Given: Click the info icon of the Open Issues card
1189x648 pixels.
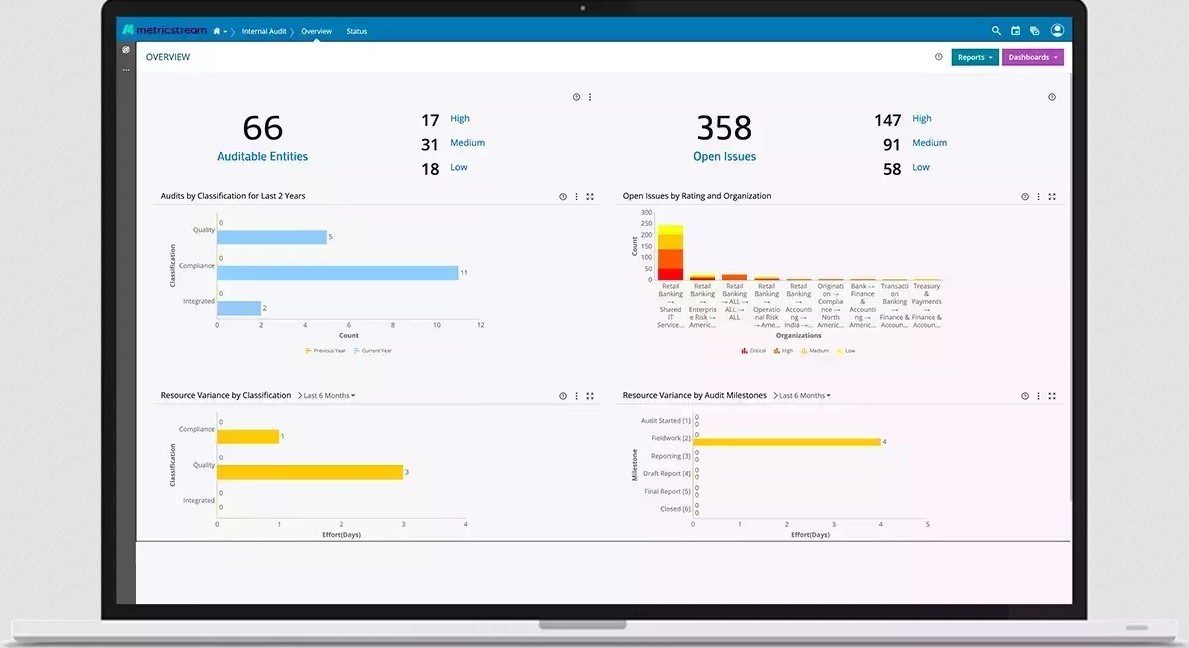Looking at the screenshot, I should coord(1052,97).
